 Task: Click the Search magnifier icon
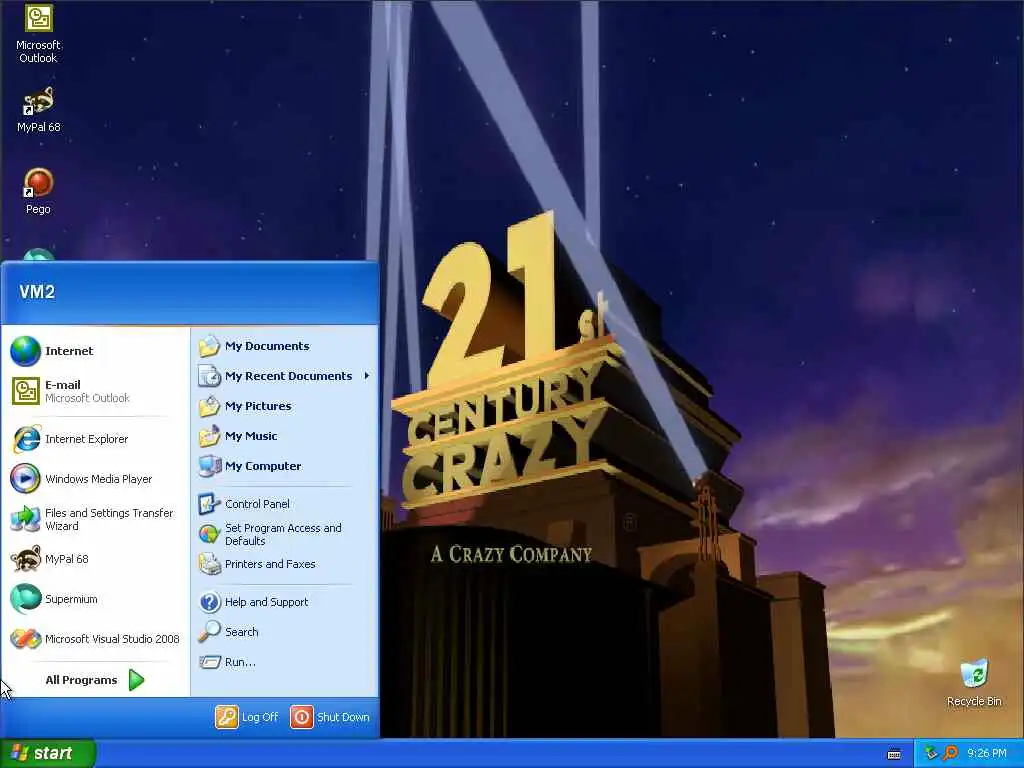point(209,632)
